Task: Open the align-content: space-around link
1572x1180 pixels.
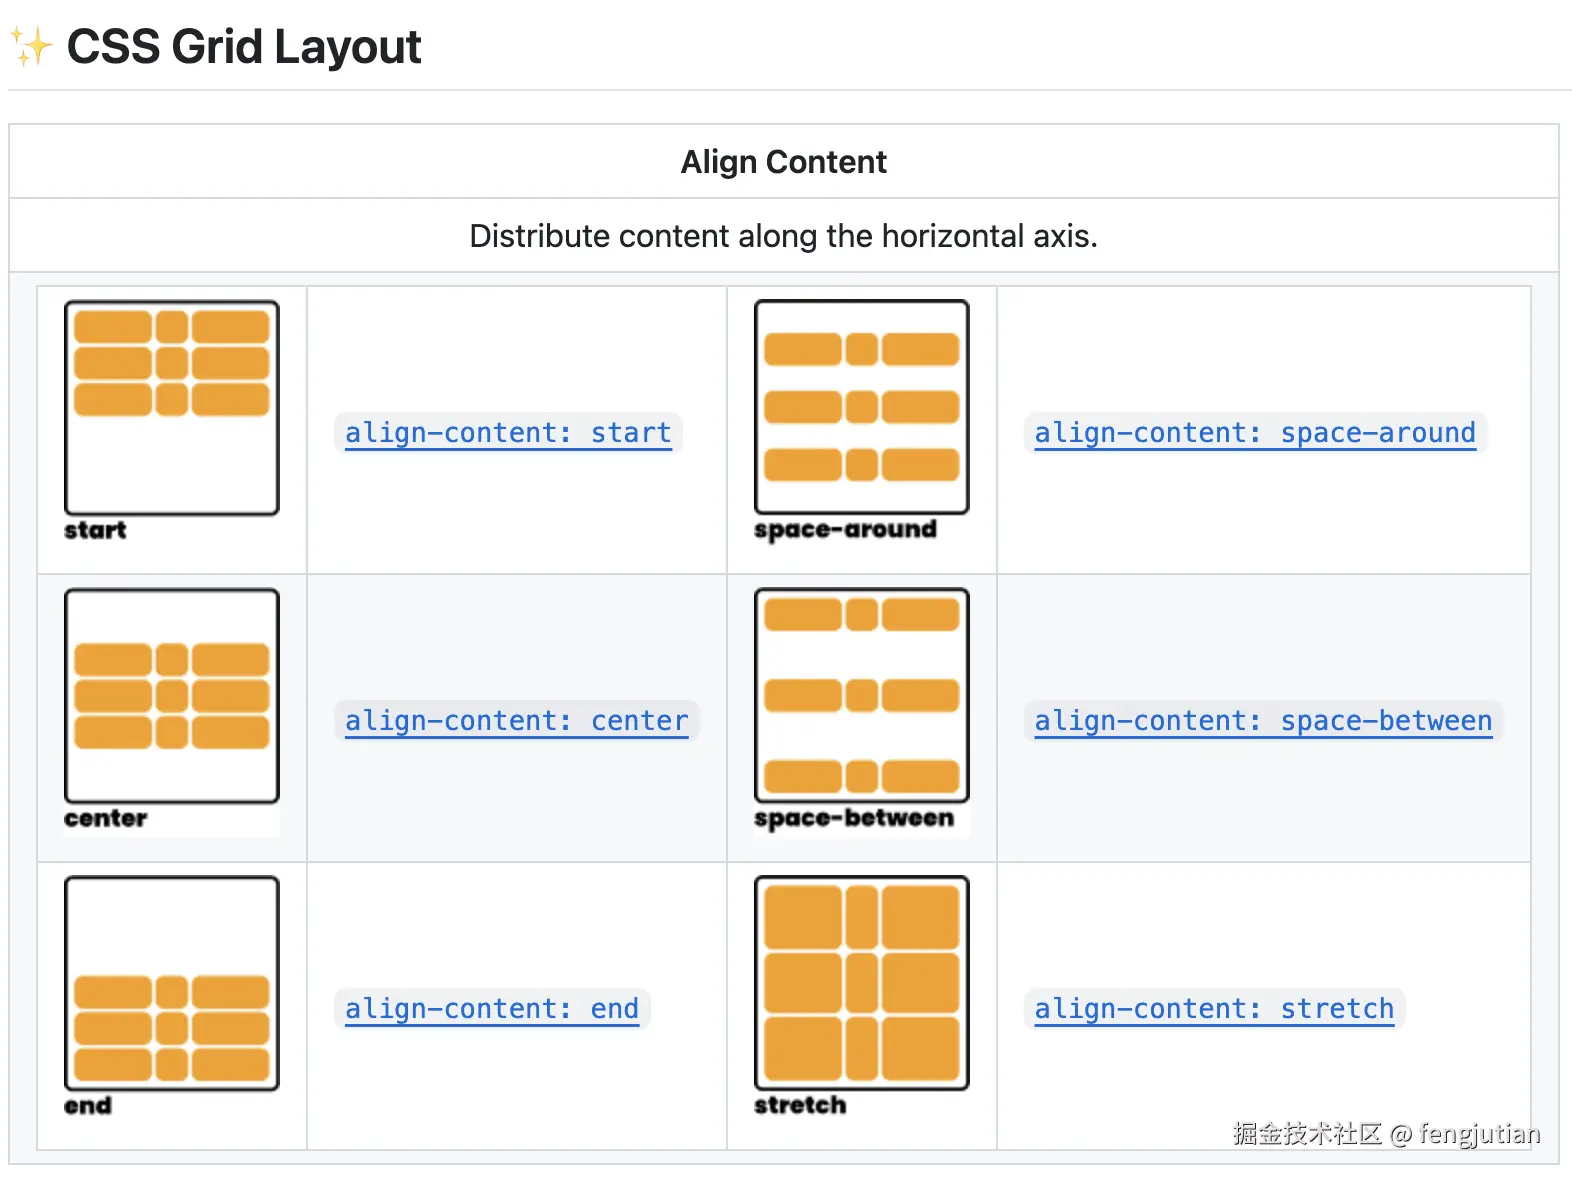Action: [1254, 433]
